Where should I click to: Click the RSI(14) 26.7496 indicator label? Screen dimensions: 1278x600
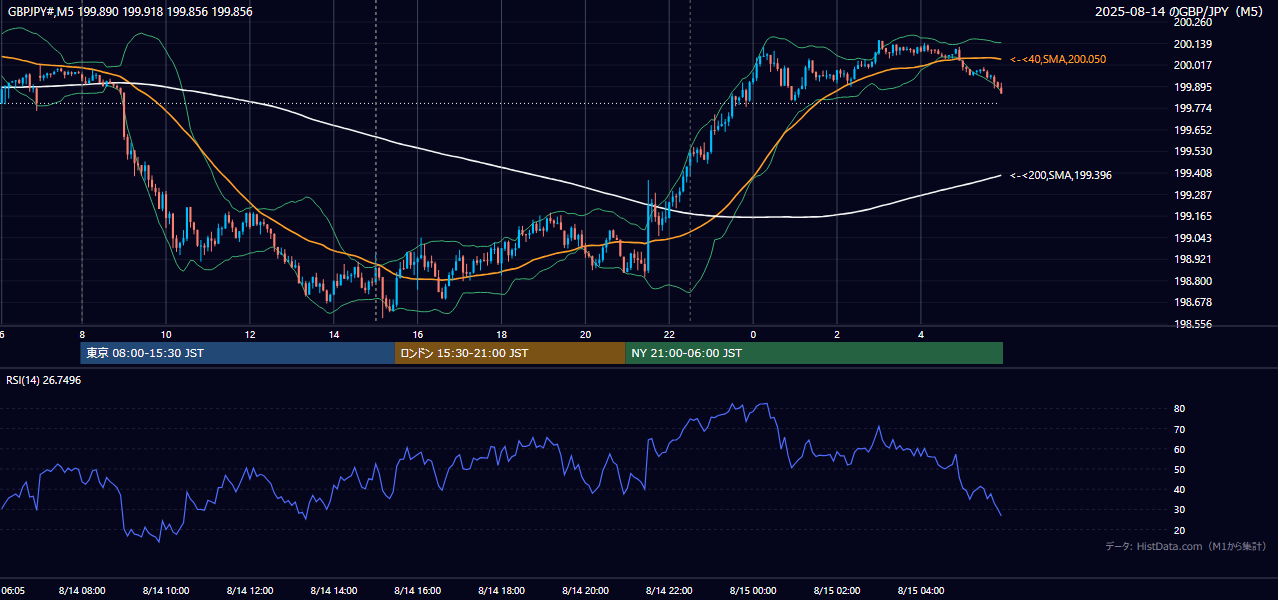coord(44,380)
